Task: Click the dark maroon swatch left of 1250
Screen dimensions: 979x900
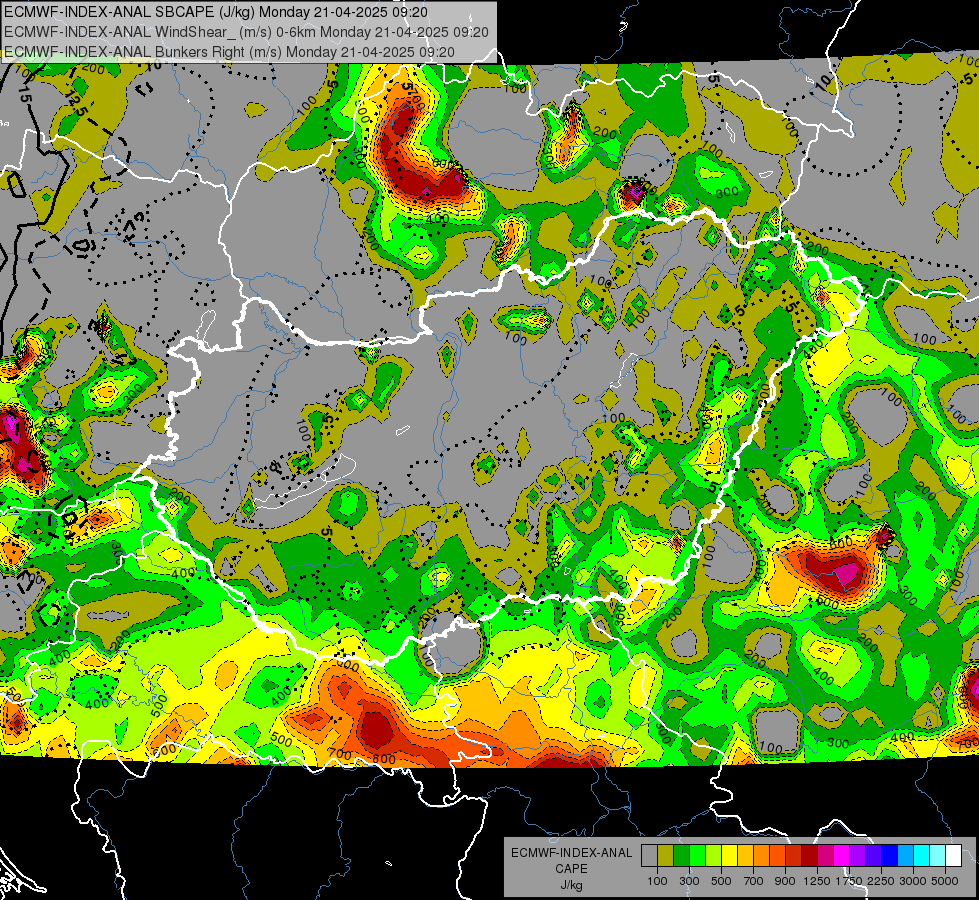Action: pyautogui.click(x=810, y=856)
